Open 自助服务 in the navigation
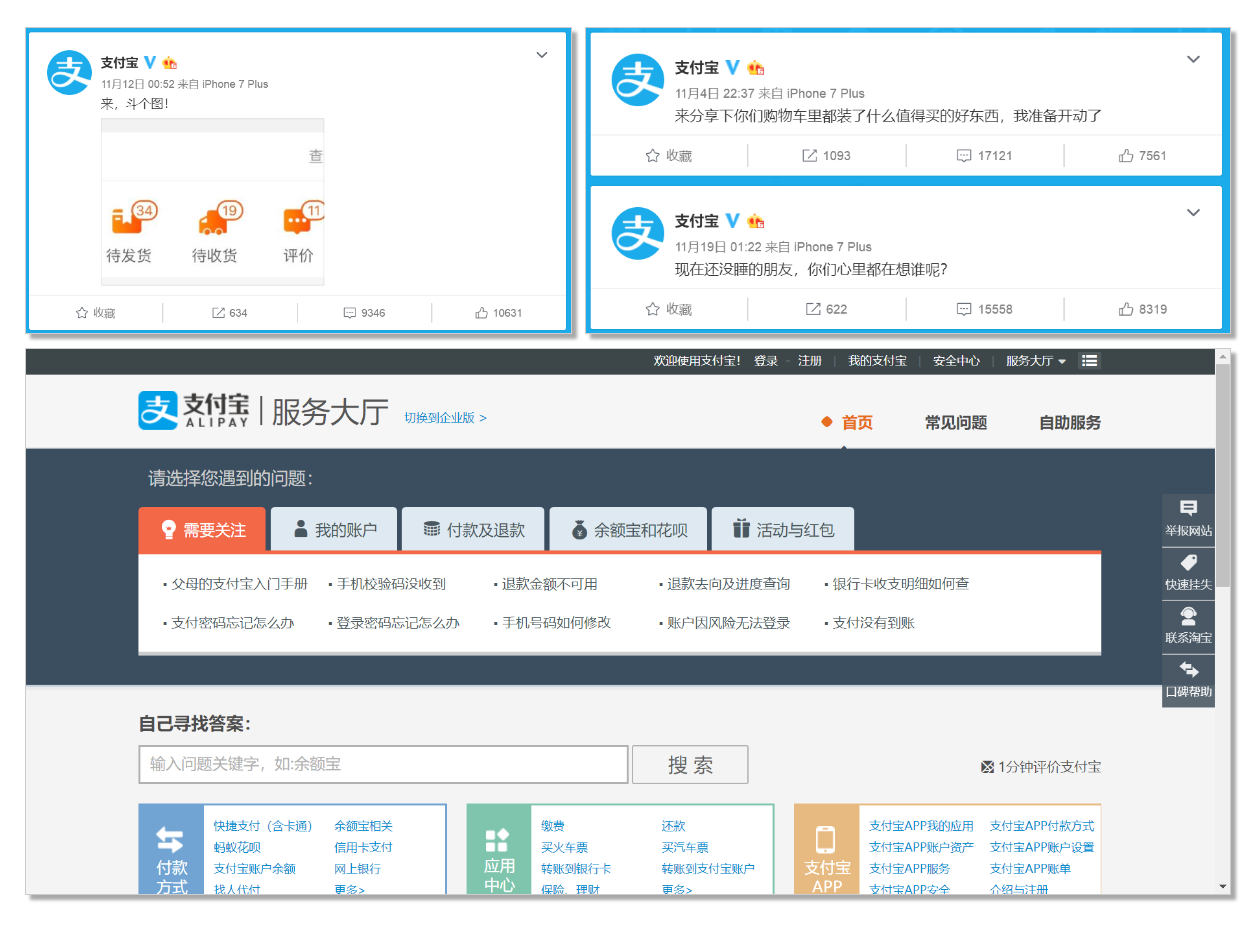 click(x=1070, y=423)
